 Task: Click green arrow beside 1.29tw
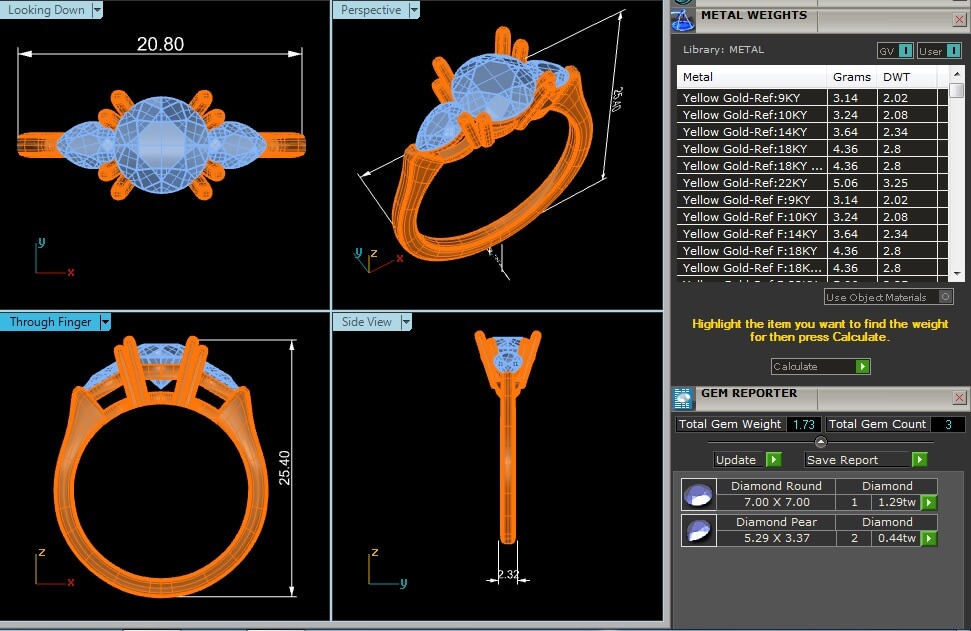(929, 502)
